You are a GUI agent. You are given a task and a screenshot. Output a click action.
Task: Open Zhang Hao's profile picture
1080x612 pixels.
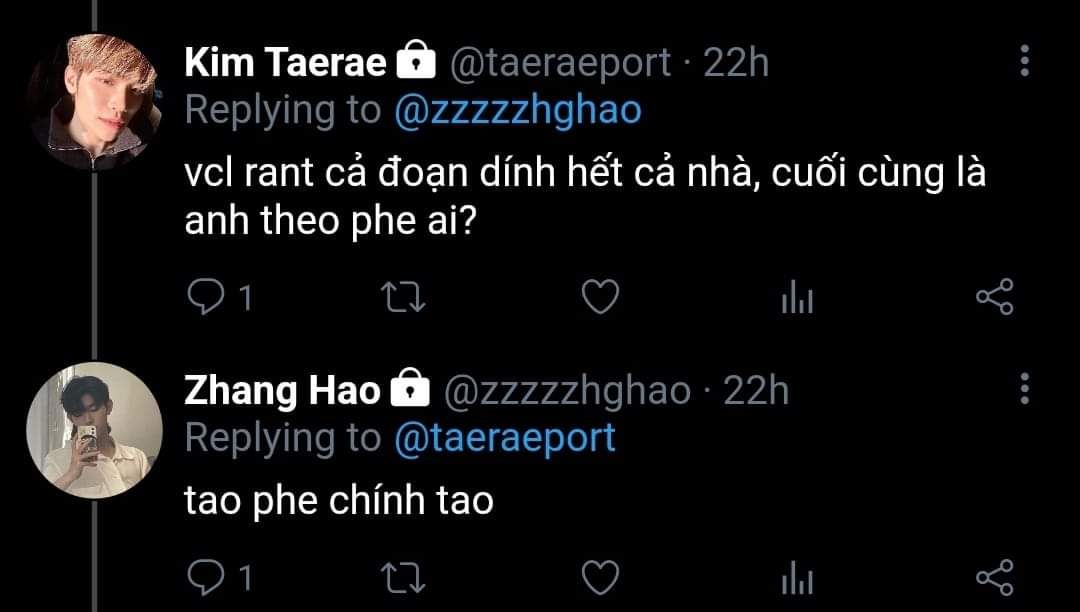(94, 430)
